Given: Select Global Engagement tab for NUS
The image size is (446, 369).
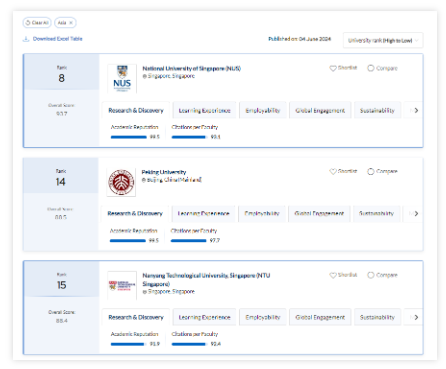Looking at the screenshot, I should pos(320,111).
